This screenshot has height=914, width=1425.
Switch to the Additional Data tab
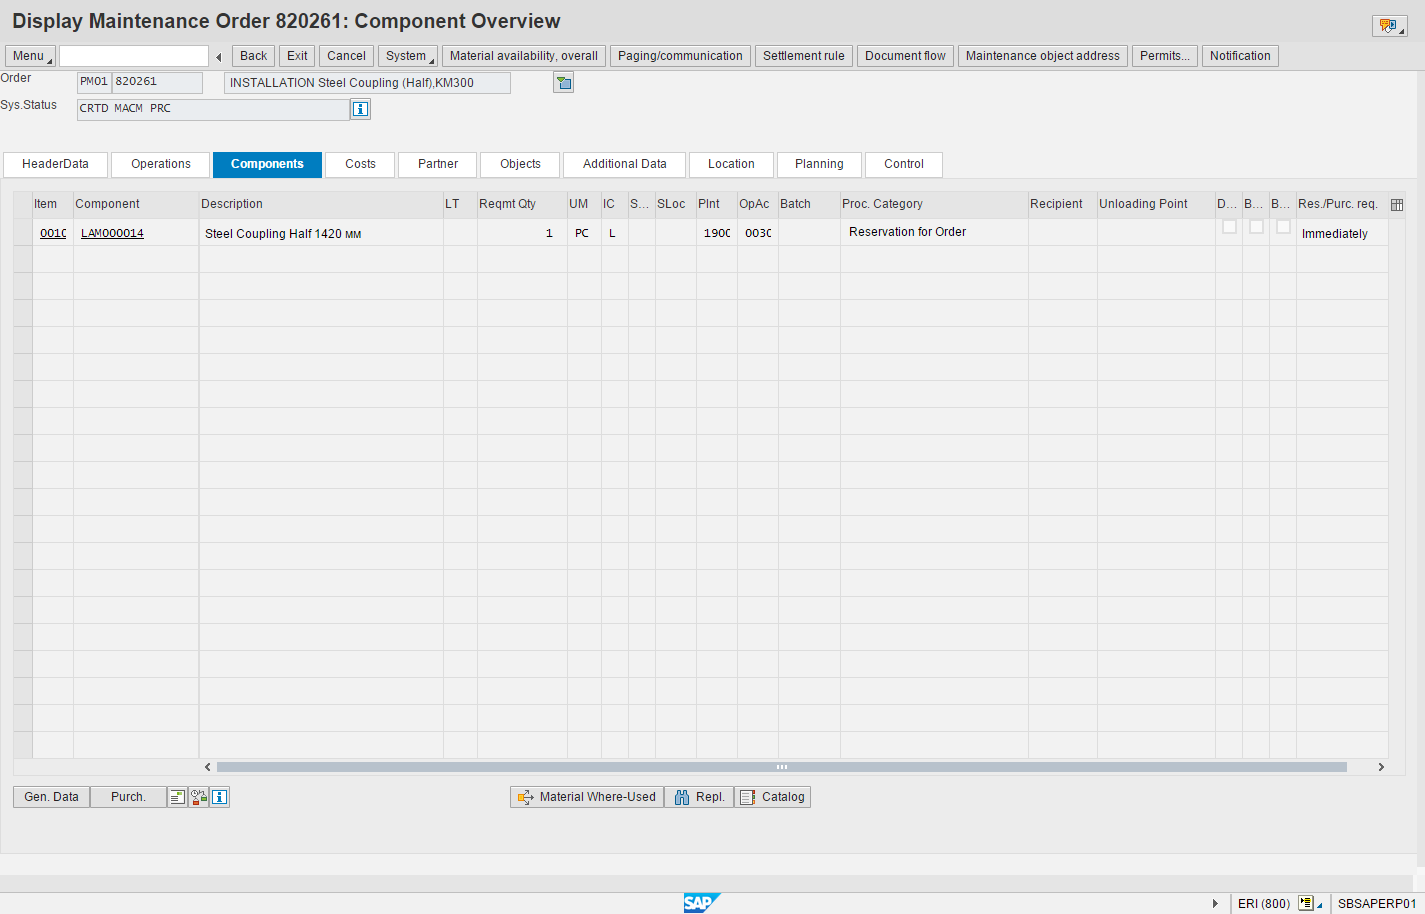pos(625,164)
